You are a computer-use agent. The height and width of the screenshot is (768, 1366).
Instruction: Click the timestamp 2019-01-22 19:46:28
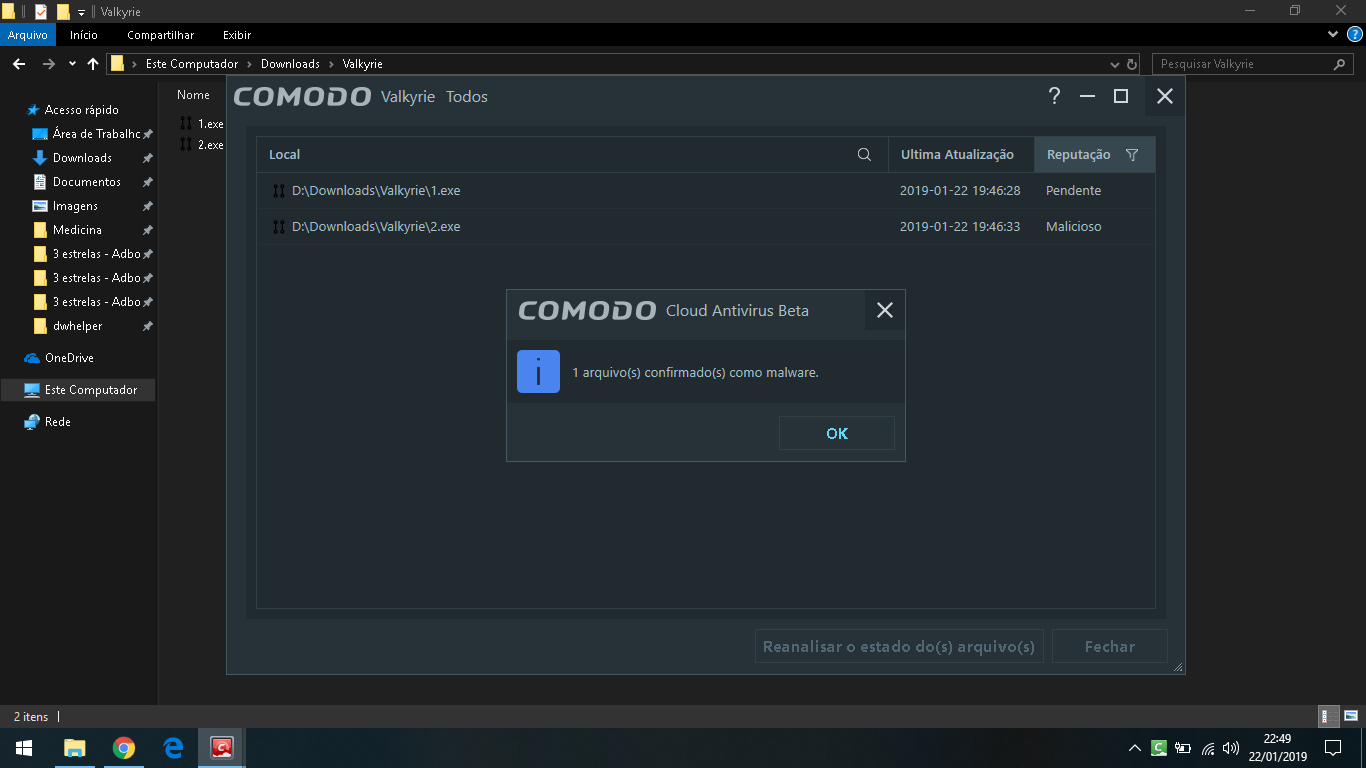pyautogui.click(x=960, y=191)
